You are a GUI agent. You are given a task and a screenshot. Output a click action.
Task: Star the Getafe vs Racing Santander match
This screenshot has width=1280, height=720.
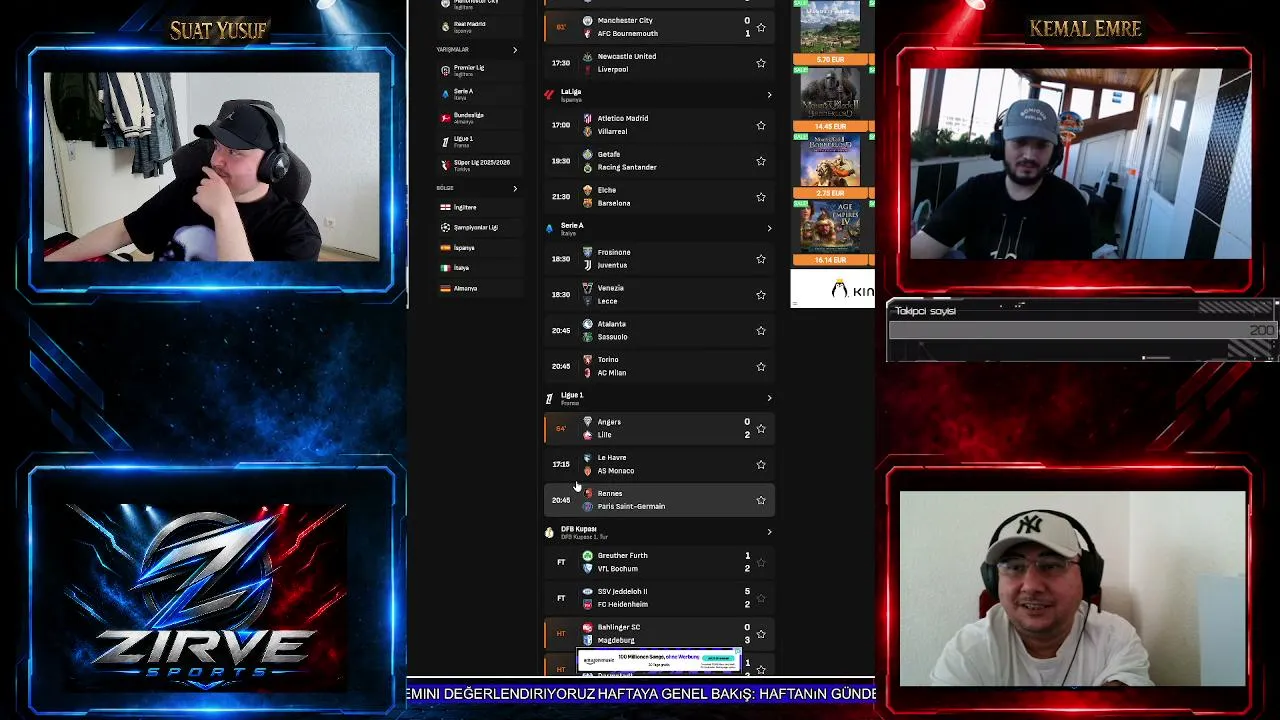point(761,161)
